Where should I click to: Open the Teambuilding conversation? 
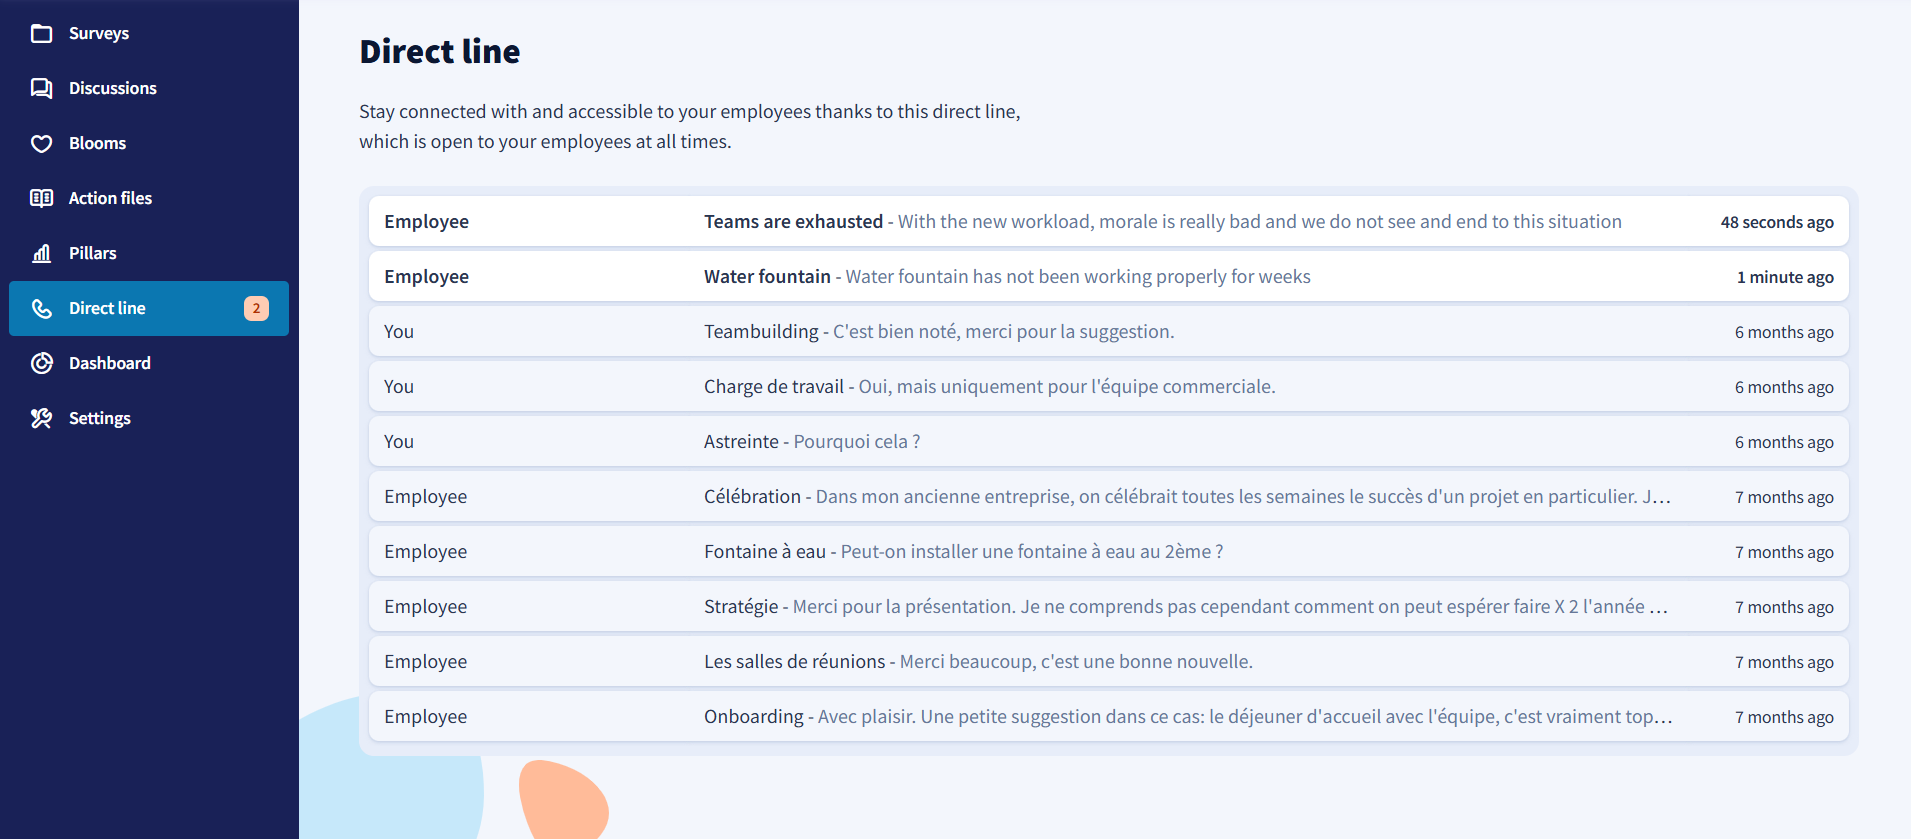pyautogui.click(x=1108, y=331)
